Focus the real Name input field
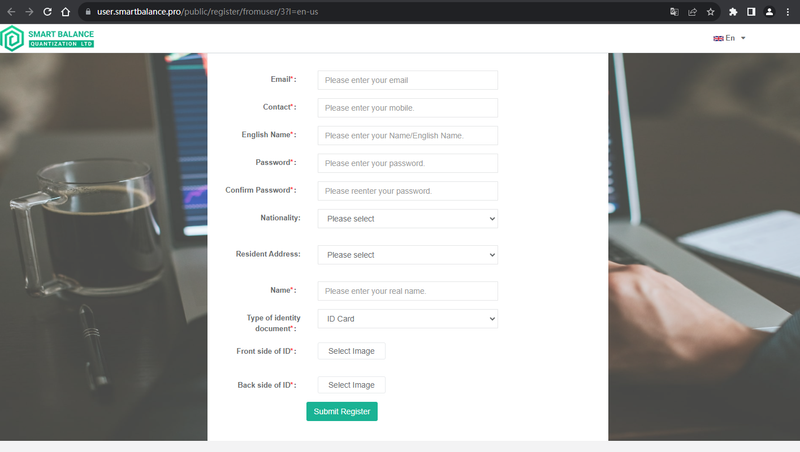Viewport: 800px width, 452px height. tap(408, 291)
